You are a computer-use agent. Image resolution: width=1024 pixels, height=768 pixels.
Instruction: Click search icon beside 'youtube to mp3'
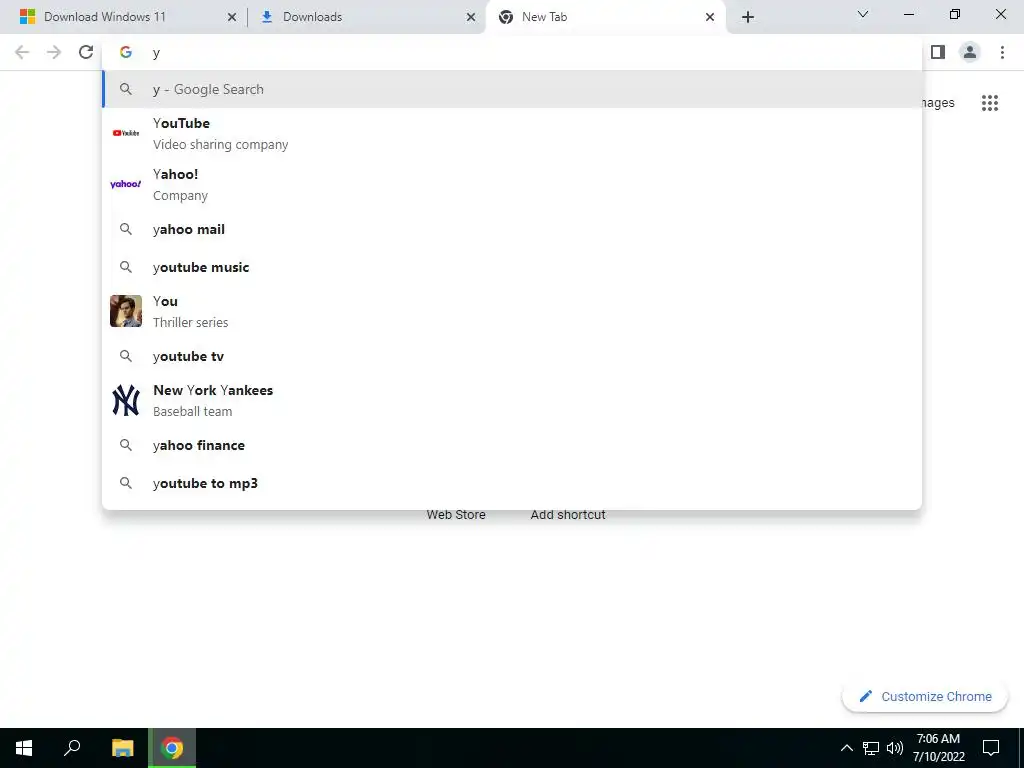126,483
